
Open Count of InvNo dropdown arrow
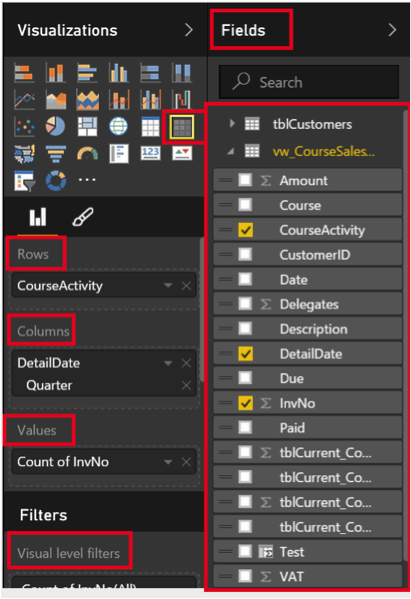pyautogui.click(x=168, y=462)
